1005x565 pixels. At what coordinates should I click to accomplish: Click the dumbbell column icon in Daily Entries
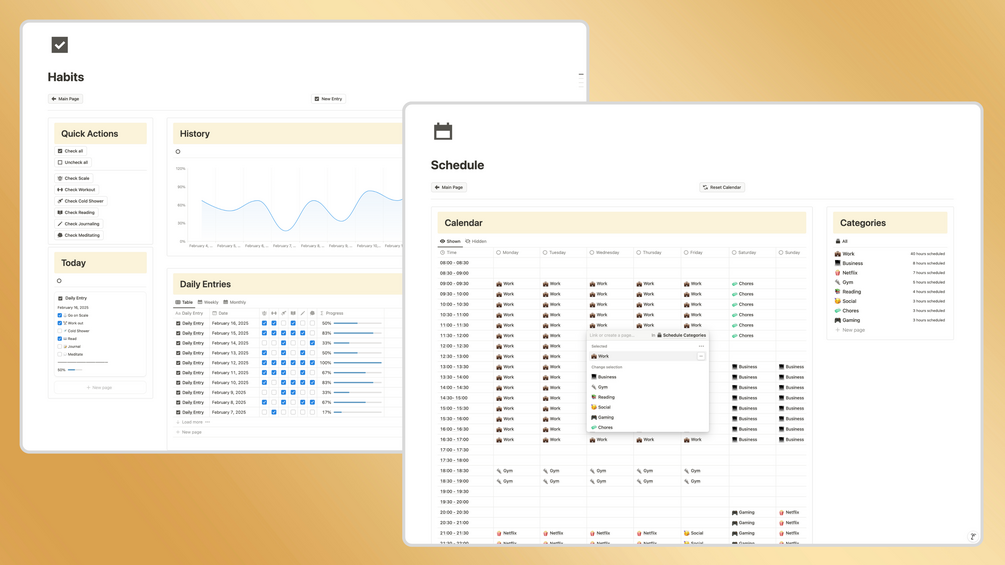274,313
